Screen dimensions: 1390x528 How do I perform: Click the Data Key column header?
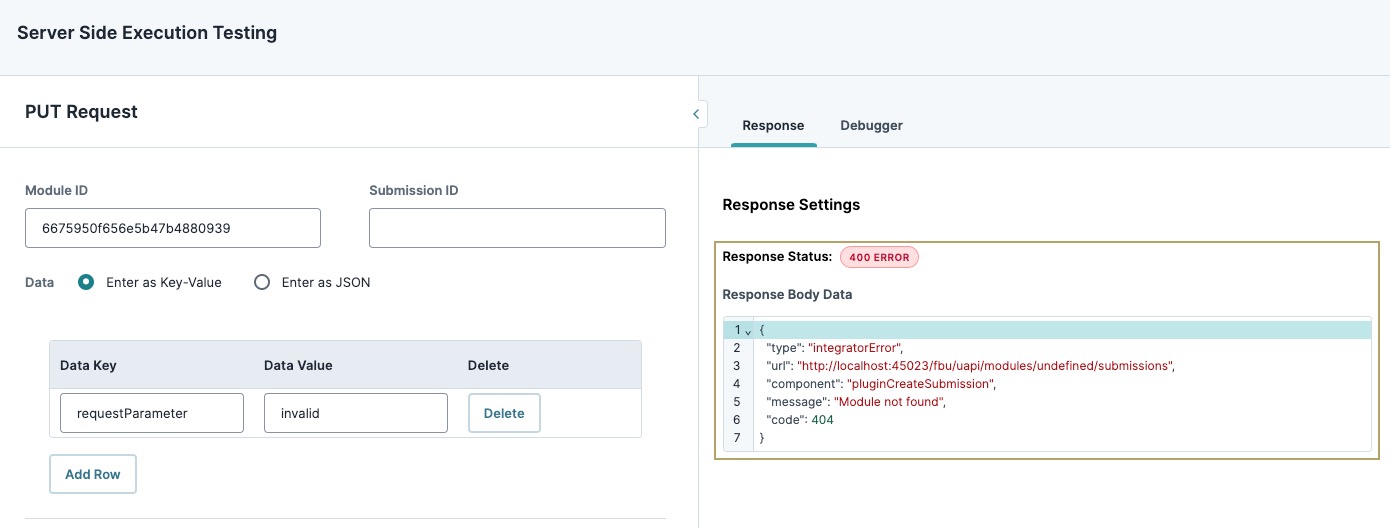click(x=88, y=365)
